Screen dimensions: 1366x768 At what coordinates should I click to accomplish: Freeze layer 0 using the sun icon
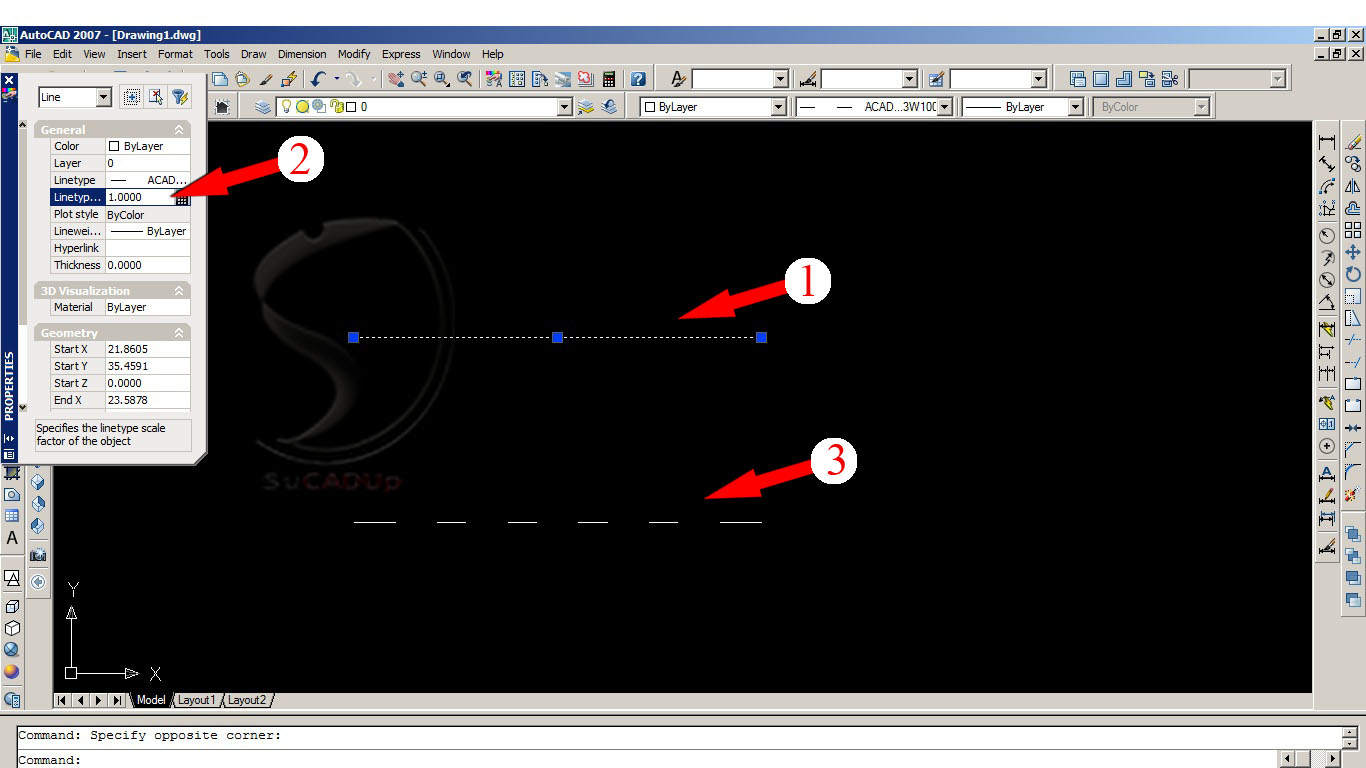(x=301, y=106)
